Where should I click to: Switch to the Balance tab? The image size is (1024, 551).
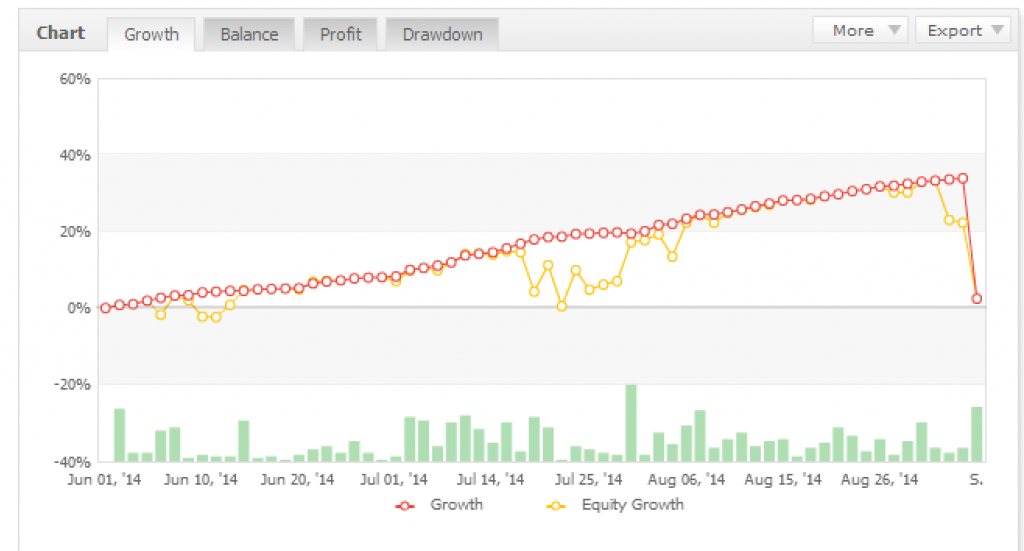(249, 34)
